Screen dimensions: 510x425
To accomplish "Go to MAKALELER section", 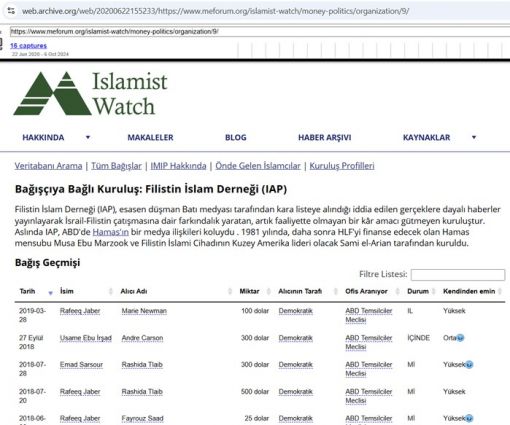I will (x=150, y=137).
